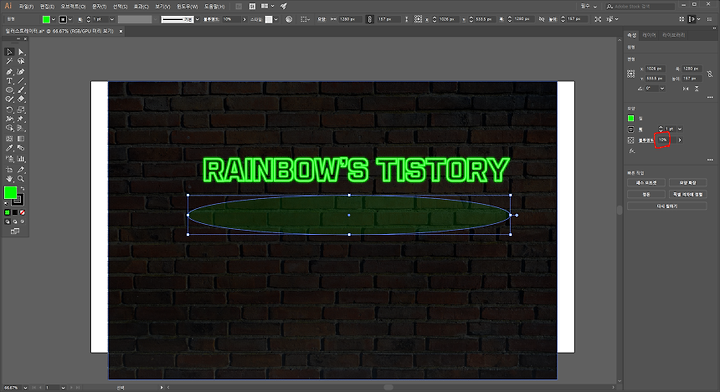Select the Scale tool
This screenshot has height=392, width=720.
21,110
